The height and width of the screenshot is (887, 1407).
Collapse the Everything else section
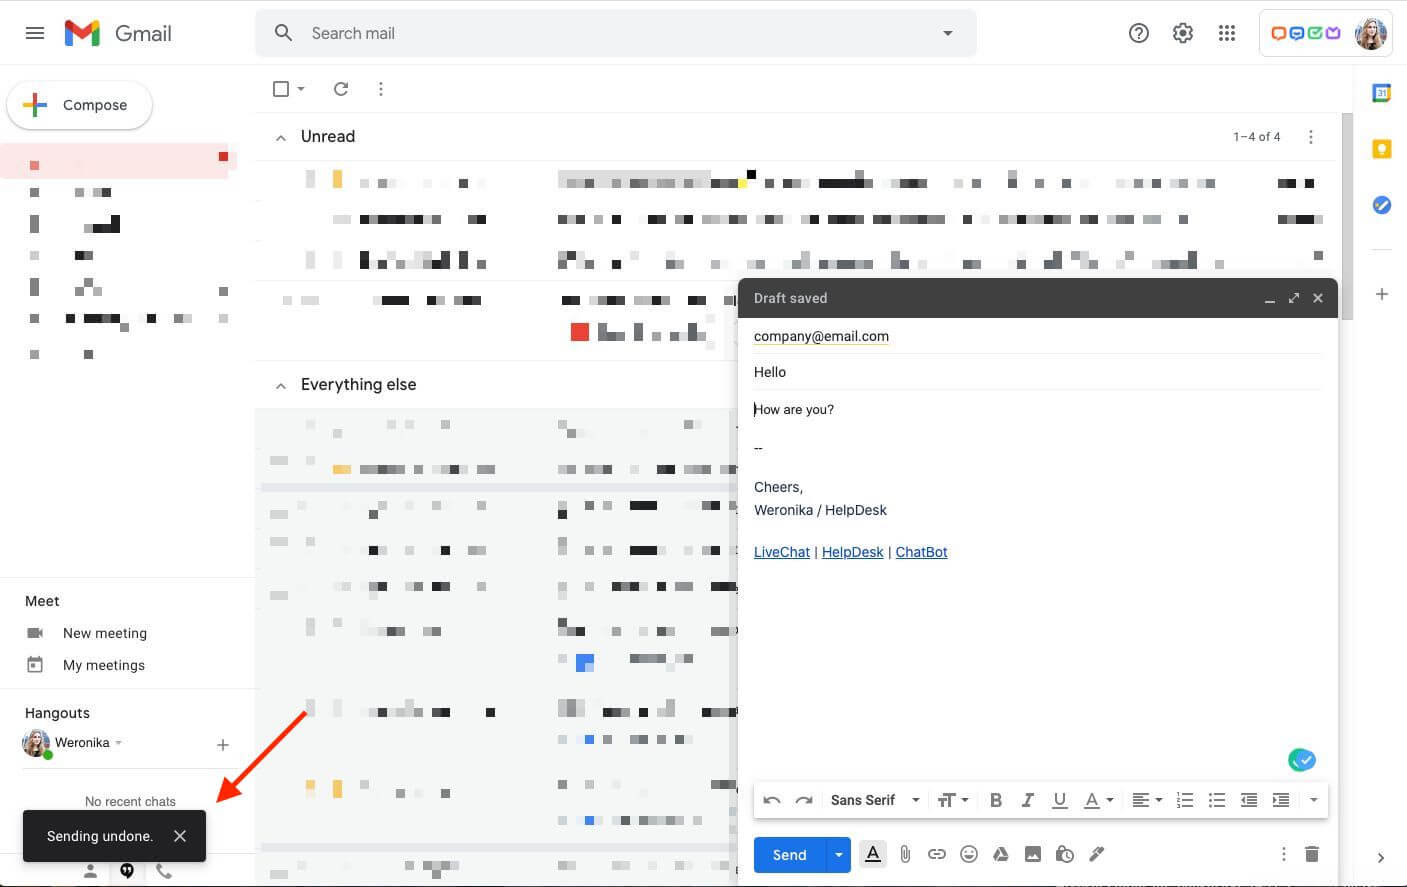coord(281,384)
